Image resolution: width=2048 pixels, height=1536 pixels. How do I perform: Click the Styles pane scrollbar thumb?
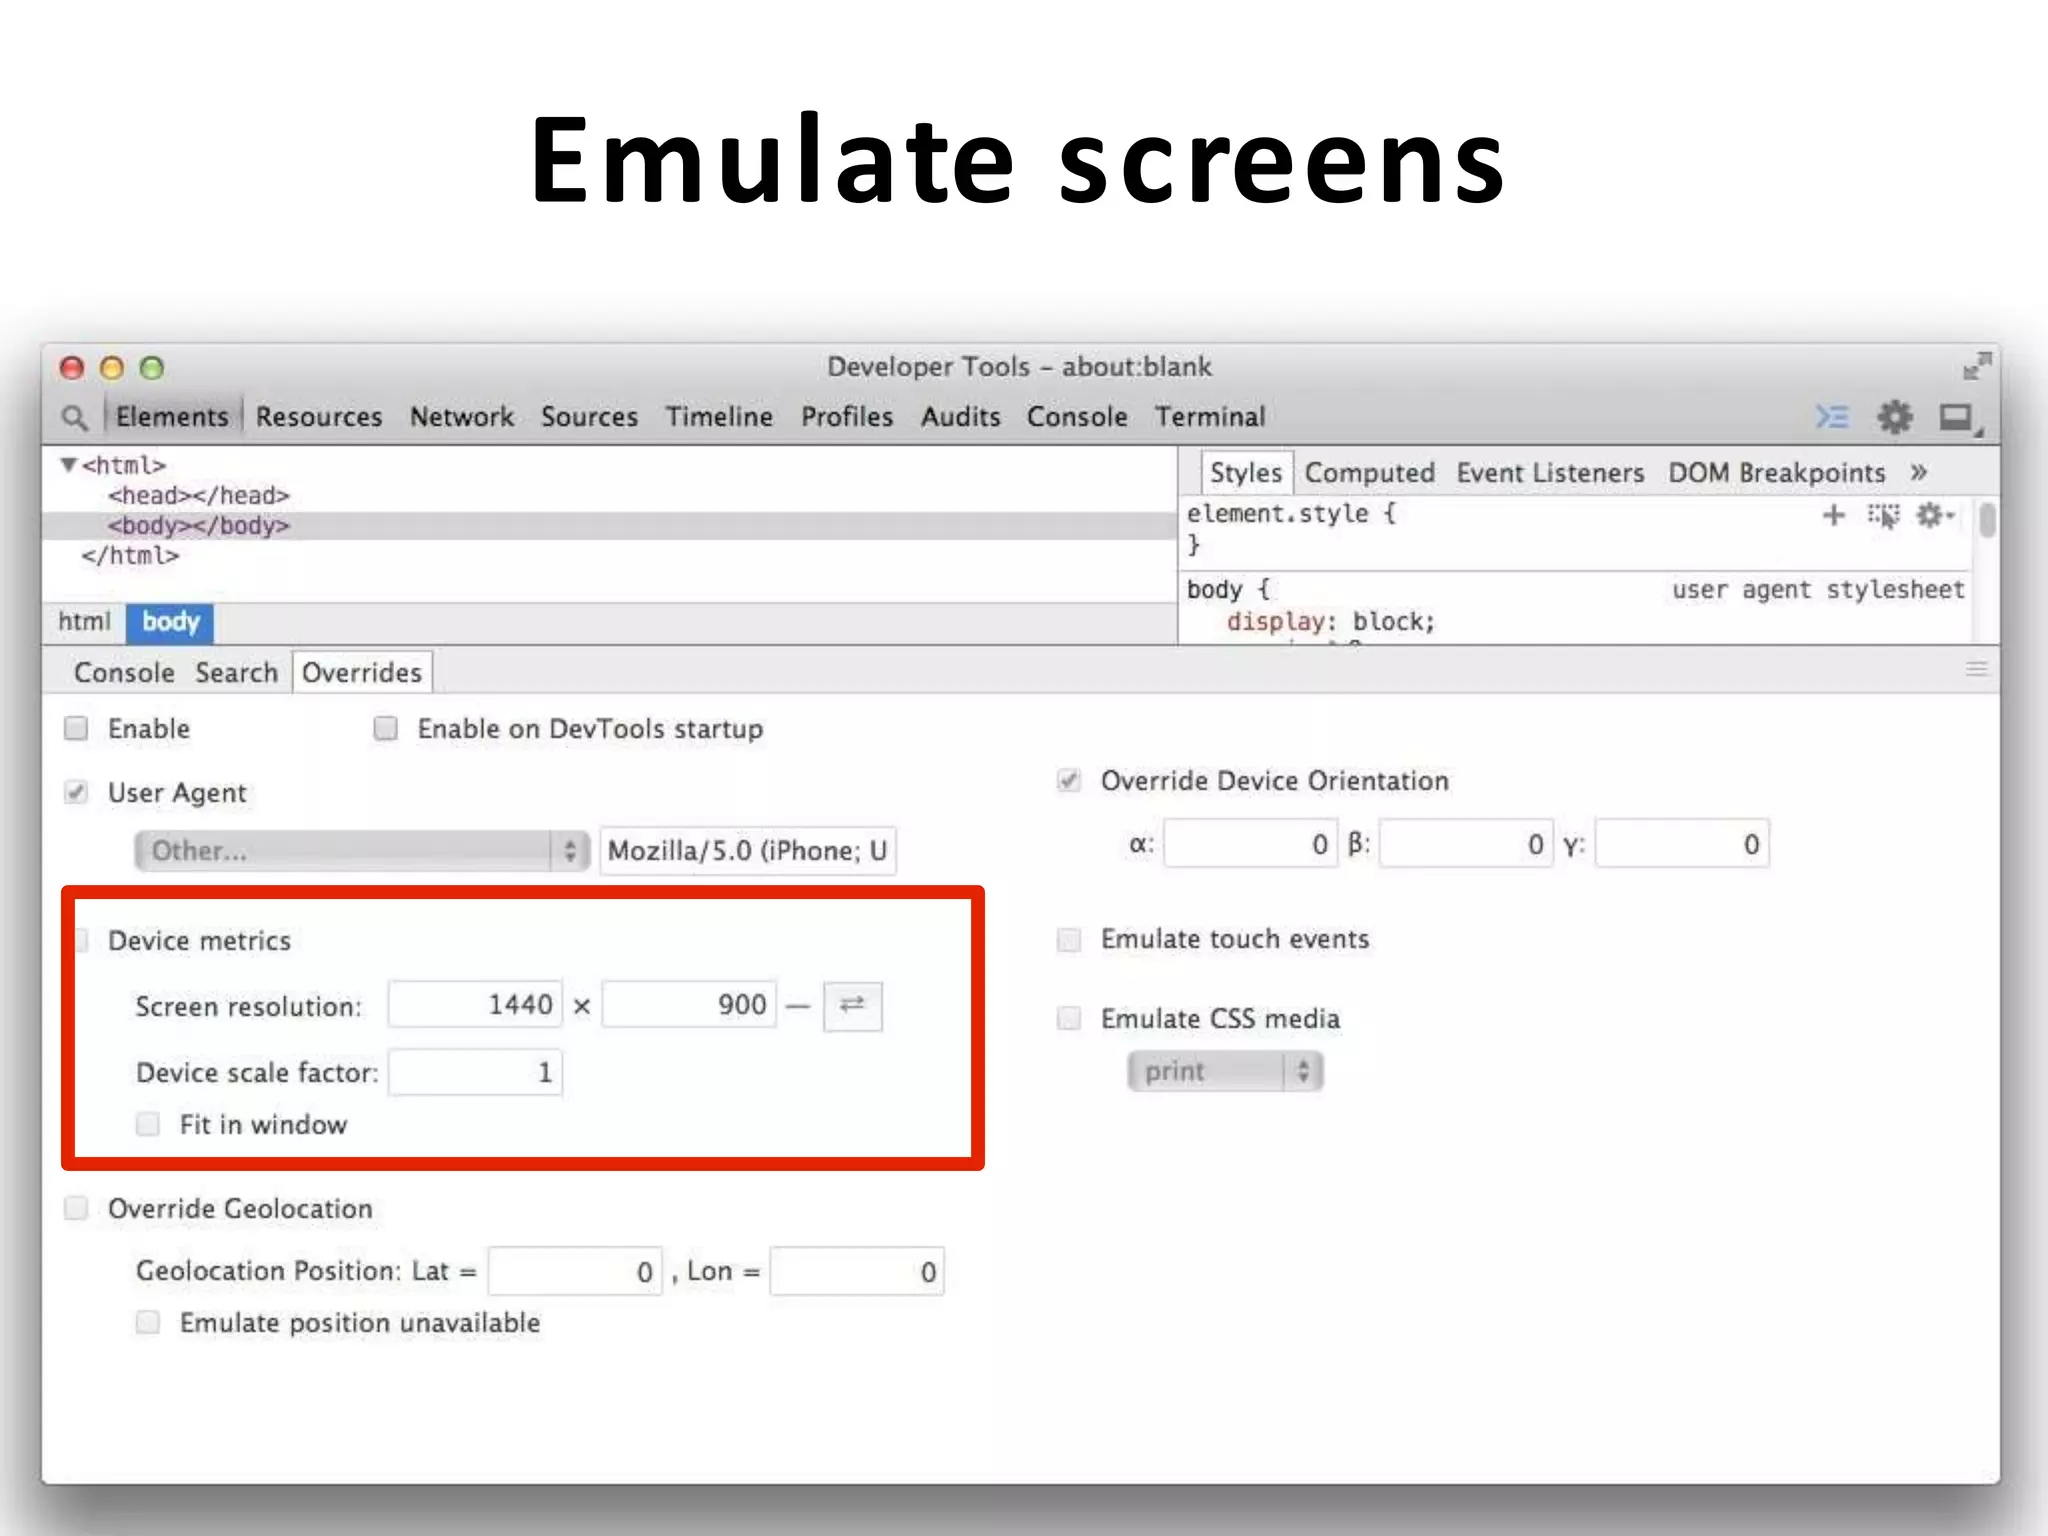[1987, 520]
